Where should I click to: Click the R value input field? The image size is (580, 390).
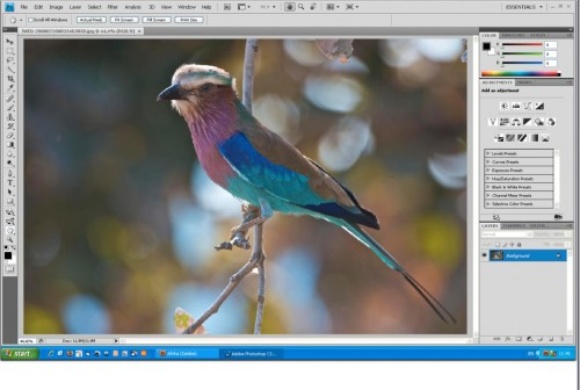coord(551,45)
